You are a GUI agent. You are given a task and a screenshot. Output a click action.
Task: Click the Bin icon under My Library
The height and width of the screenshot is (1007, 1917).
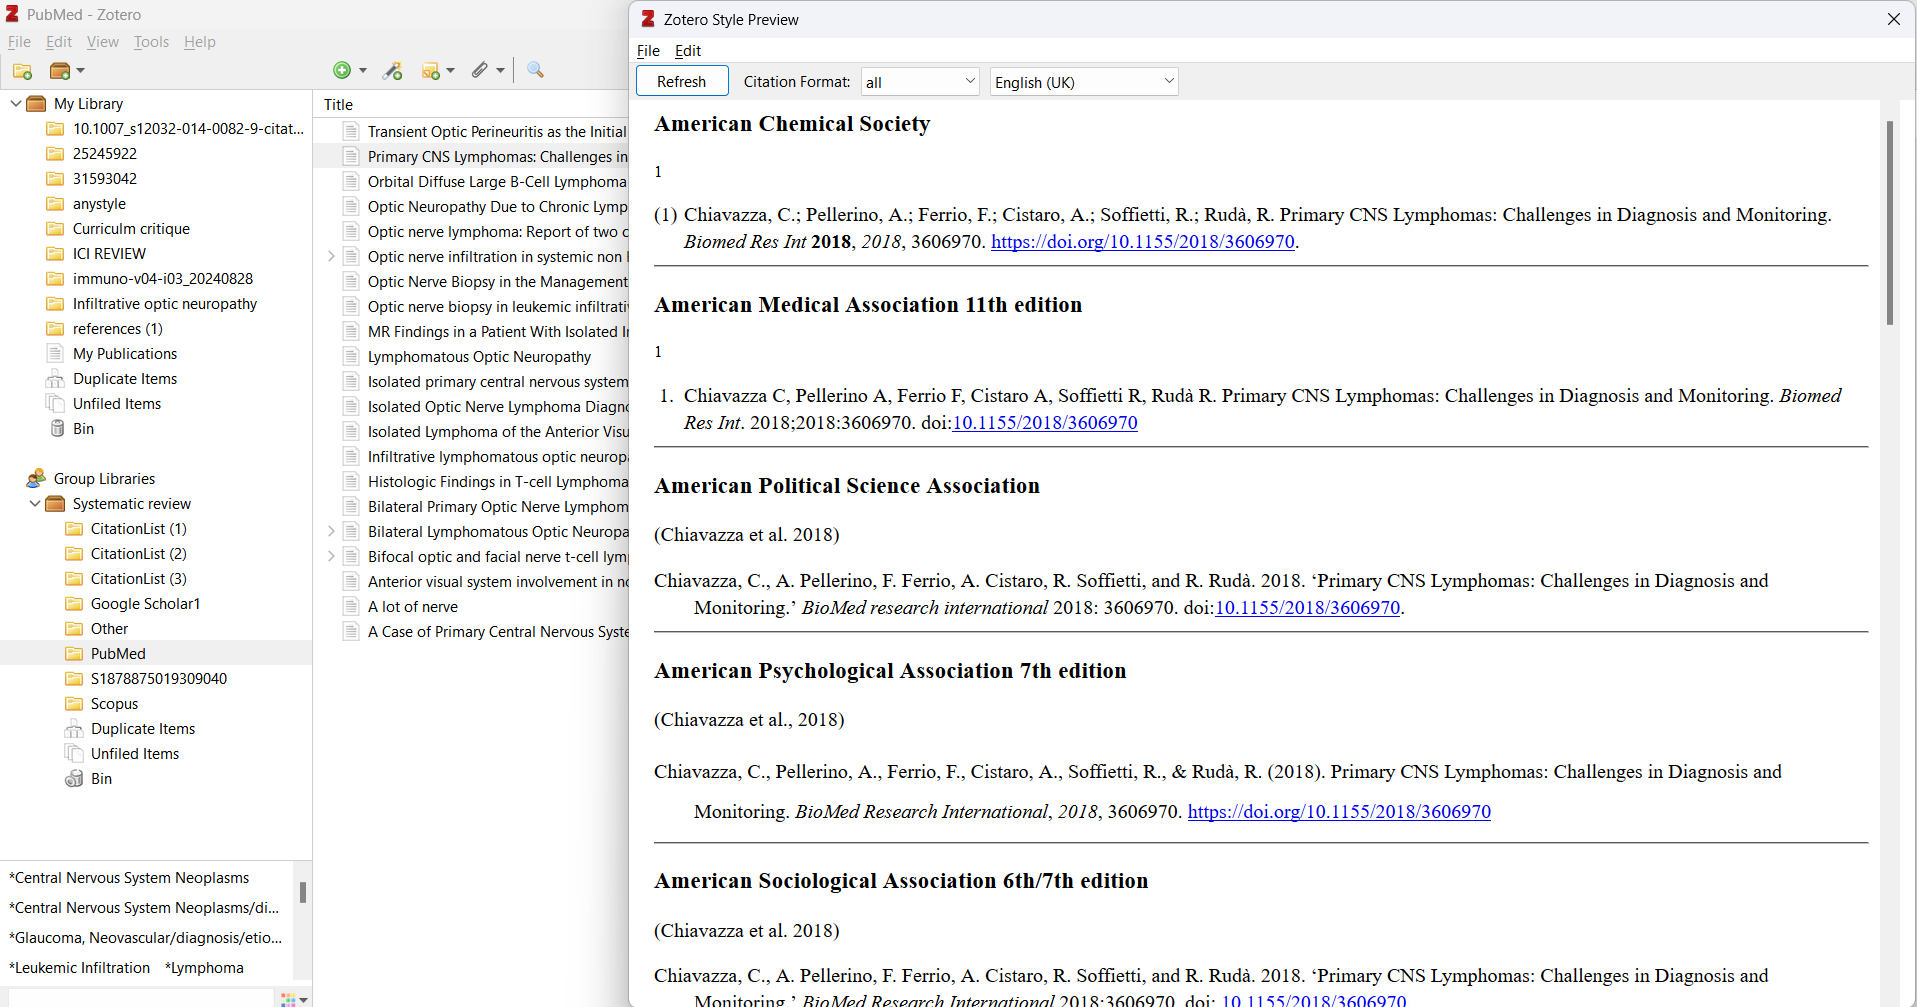57,428
